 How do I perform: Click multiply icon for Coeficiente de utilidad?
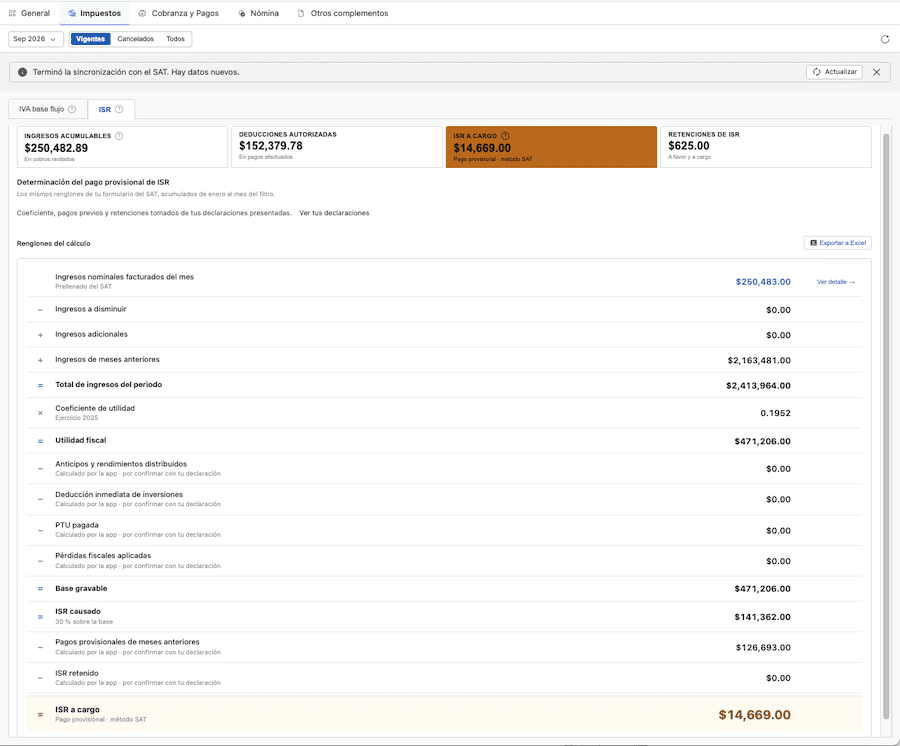click(40, 413)
